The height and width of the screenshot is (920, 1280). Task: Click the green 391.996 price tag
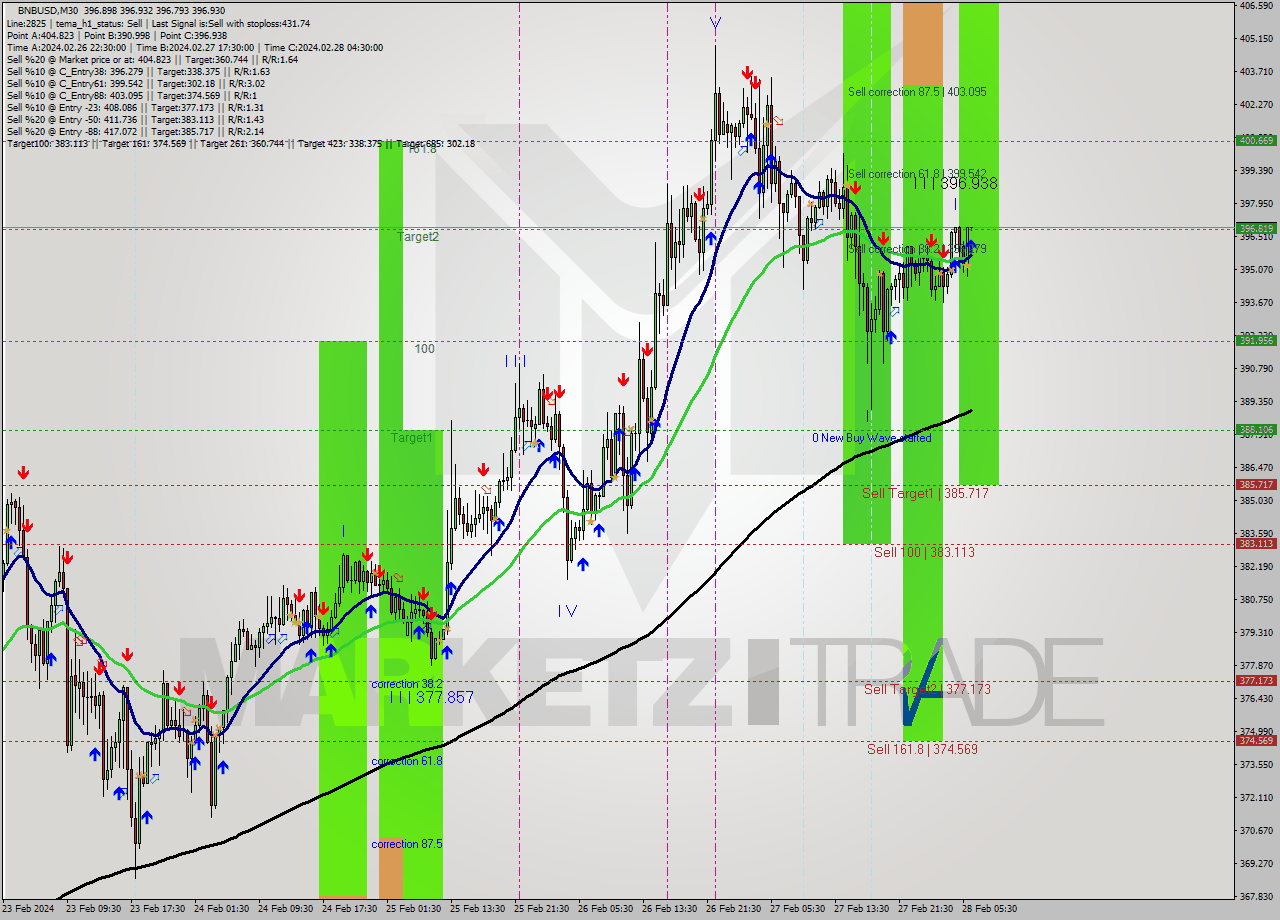coord(1256,340)
